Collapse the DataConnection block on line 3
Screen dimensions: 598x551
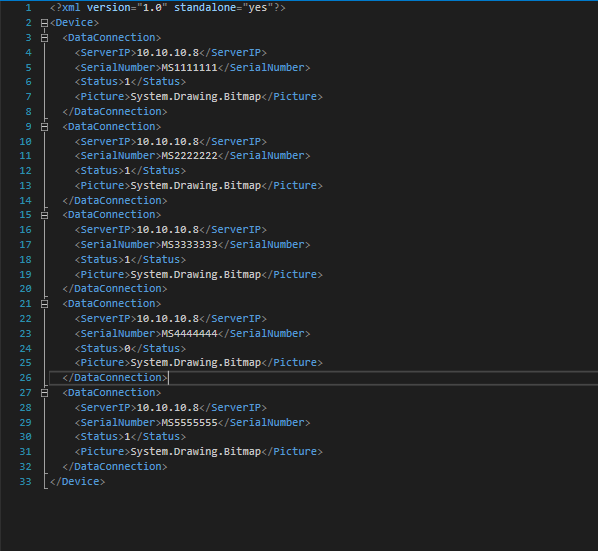(x=44, y=38)
